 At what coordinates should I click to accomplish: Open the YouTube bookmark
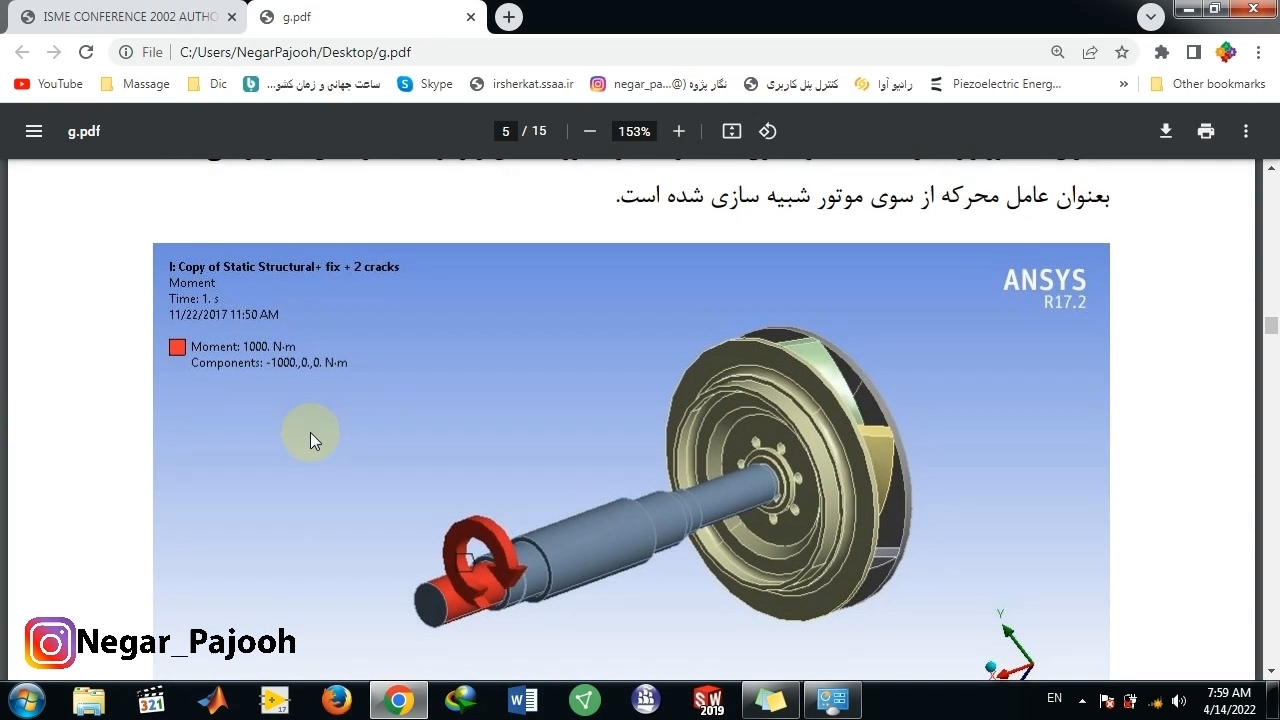(x=49, y=84)
